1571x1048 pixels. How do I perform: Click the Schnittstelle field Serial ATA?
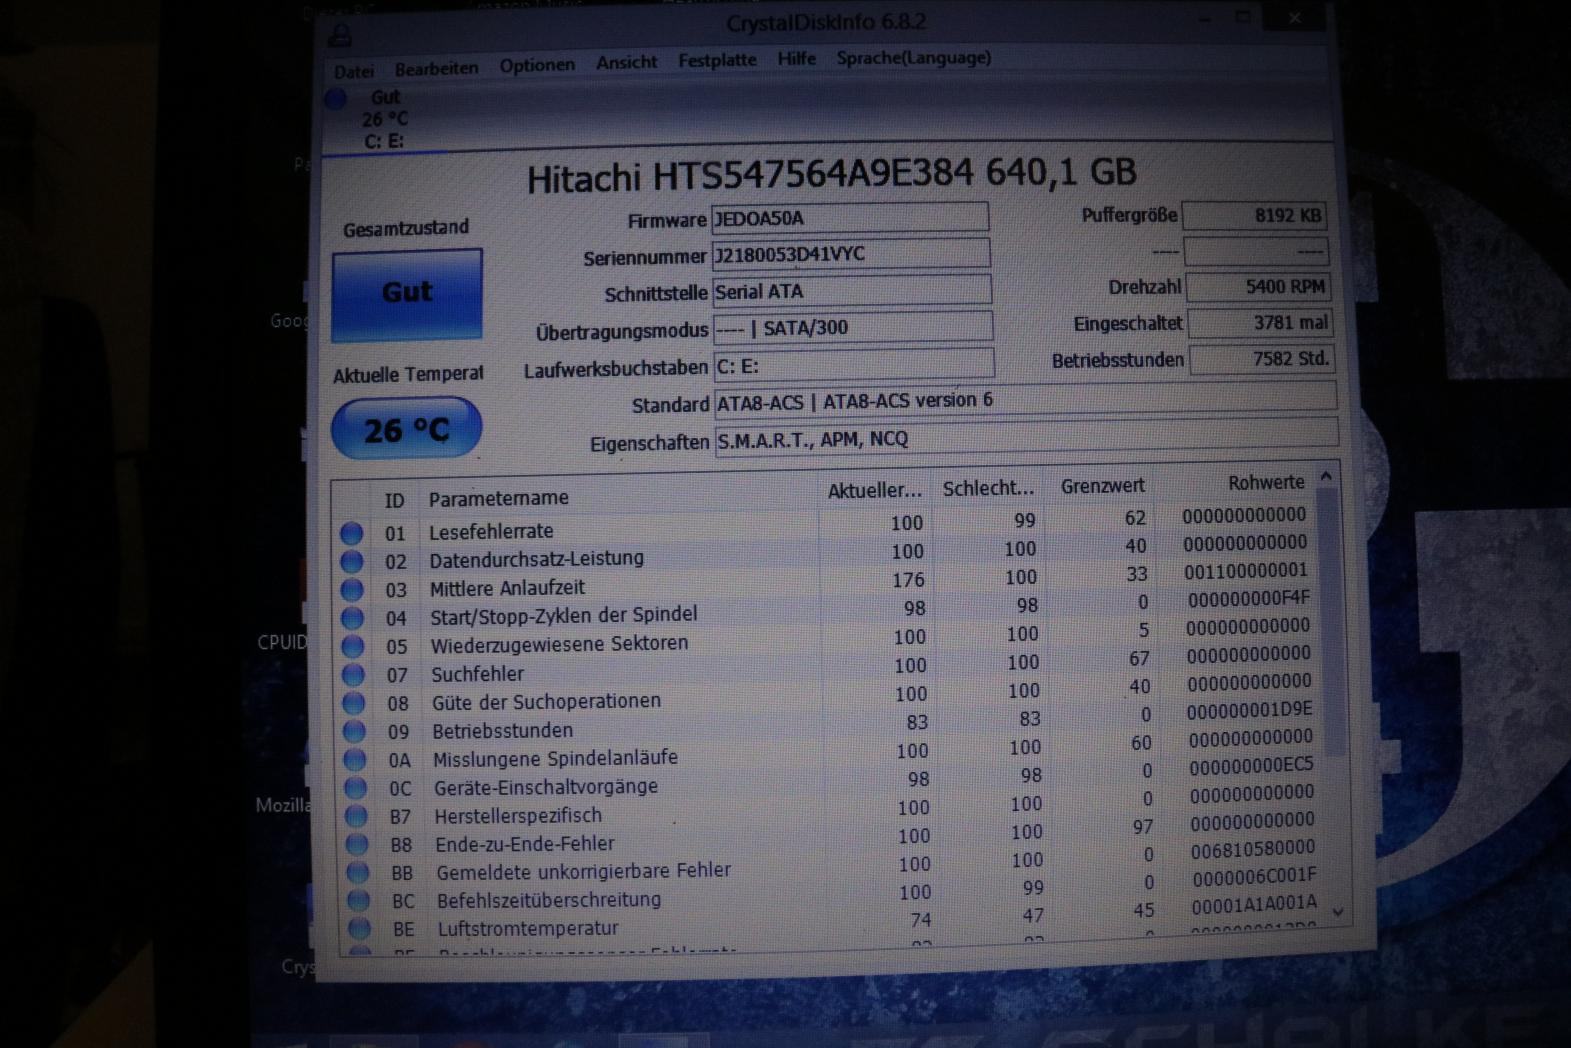(852, 291)
